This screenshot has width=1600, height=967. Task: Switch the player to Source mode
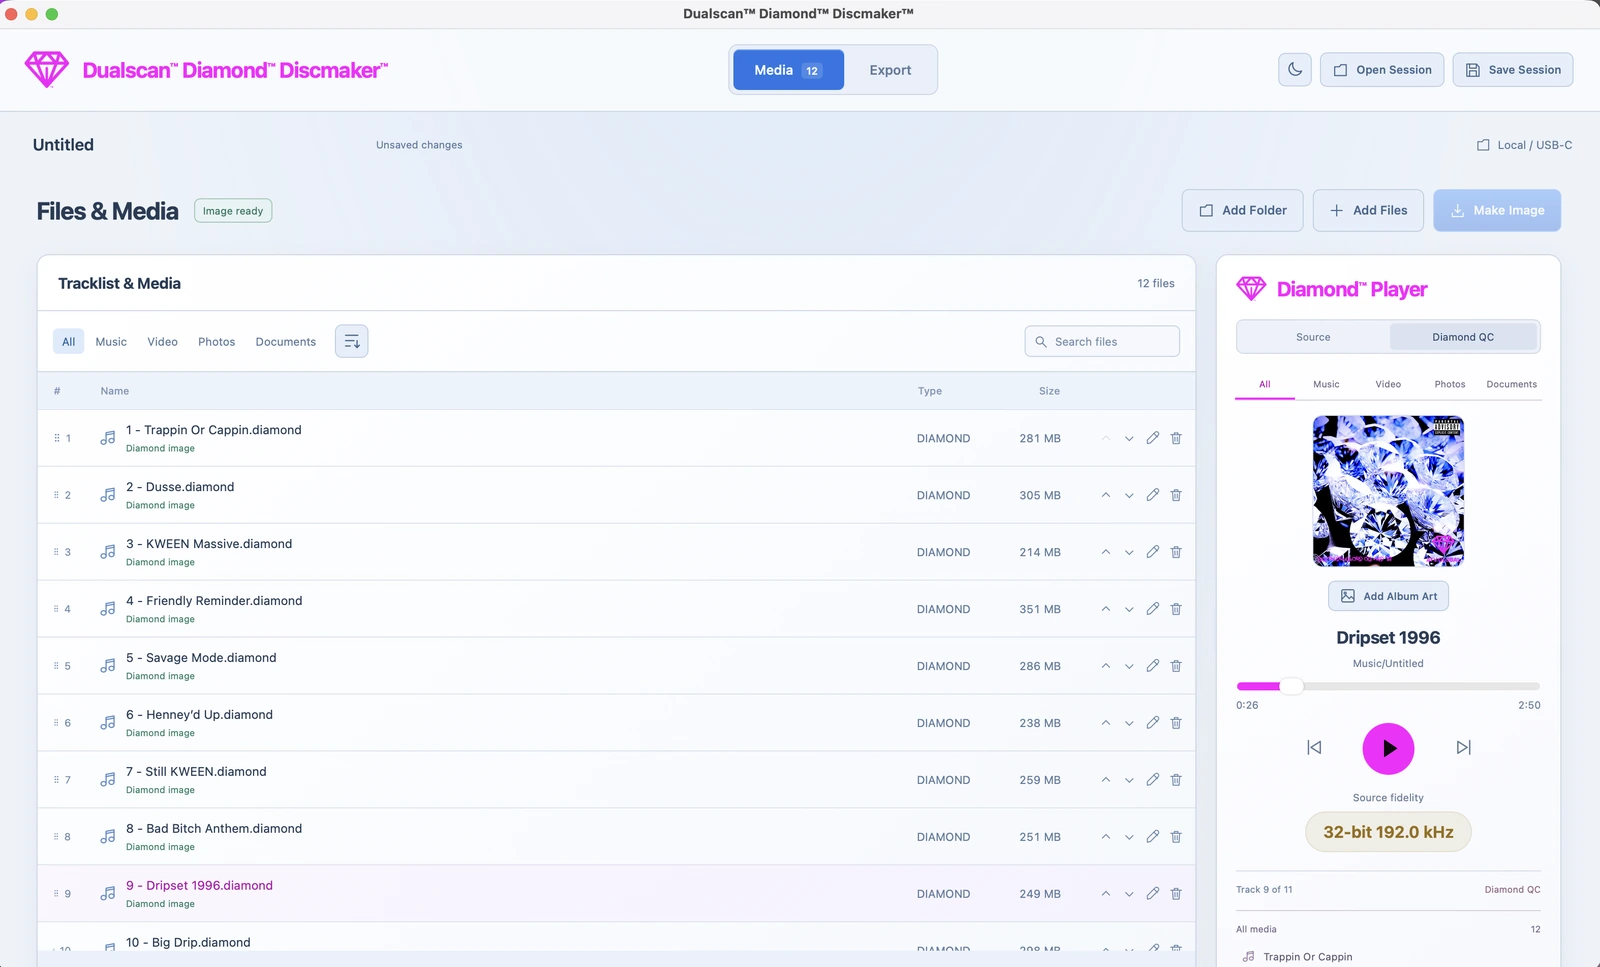pos(1313,337)
